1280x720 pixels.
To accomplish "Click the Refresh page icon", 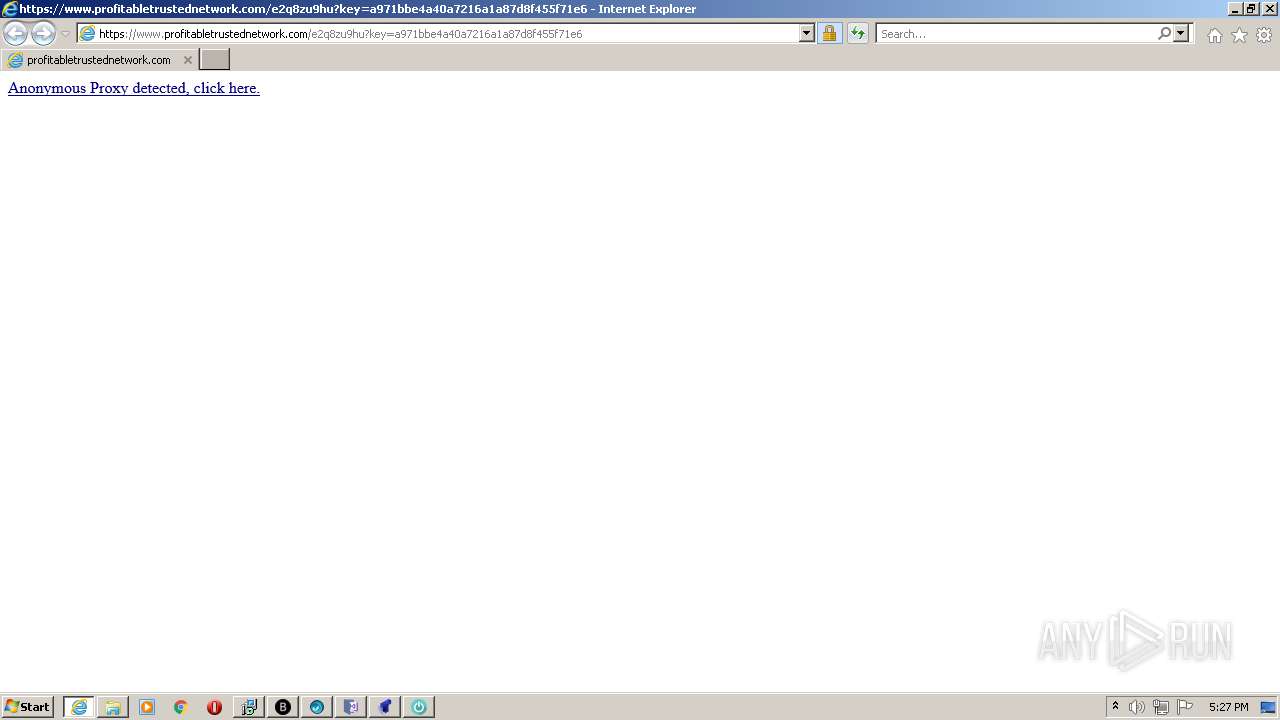I will click(x=858, y=33).
